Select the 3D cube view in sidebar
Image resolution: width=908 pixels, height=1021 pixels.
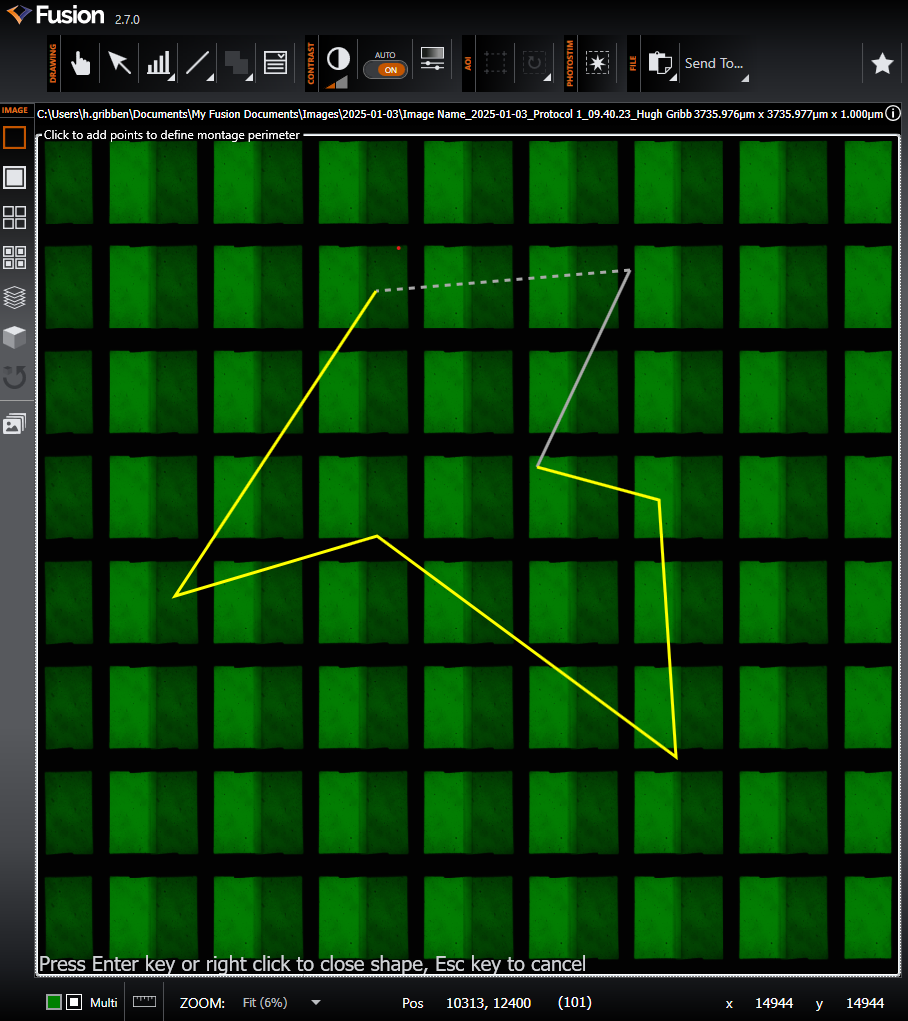point(15,337)
